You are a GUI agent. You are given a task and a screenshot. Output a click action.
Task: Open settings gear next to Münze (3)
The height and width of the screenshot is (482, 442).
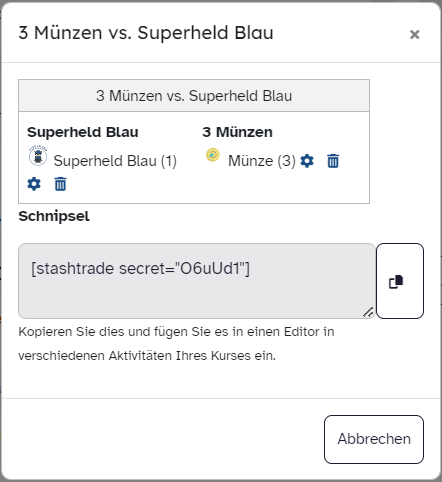click(x=307, y=161)
